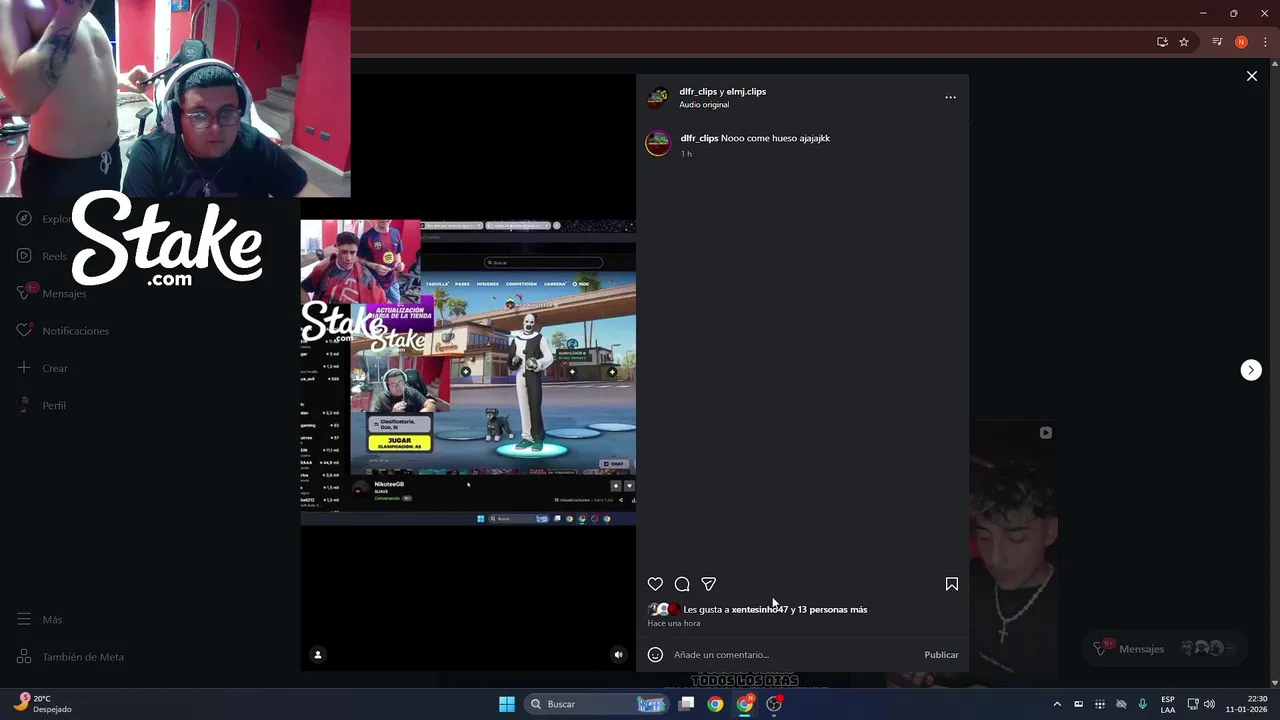Open the post's 'Hace una hora' timestamp
The height and width of the screenshot is (720, 1280).
pos(674,623)
